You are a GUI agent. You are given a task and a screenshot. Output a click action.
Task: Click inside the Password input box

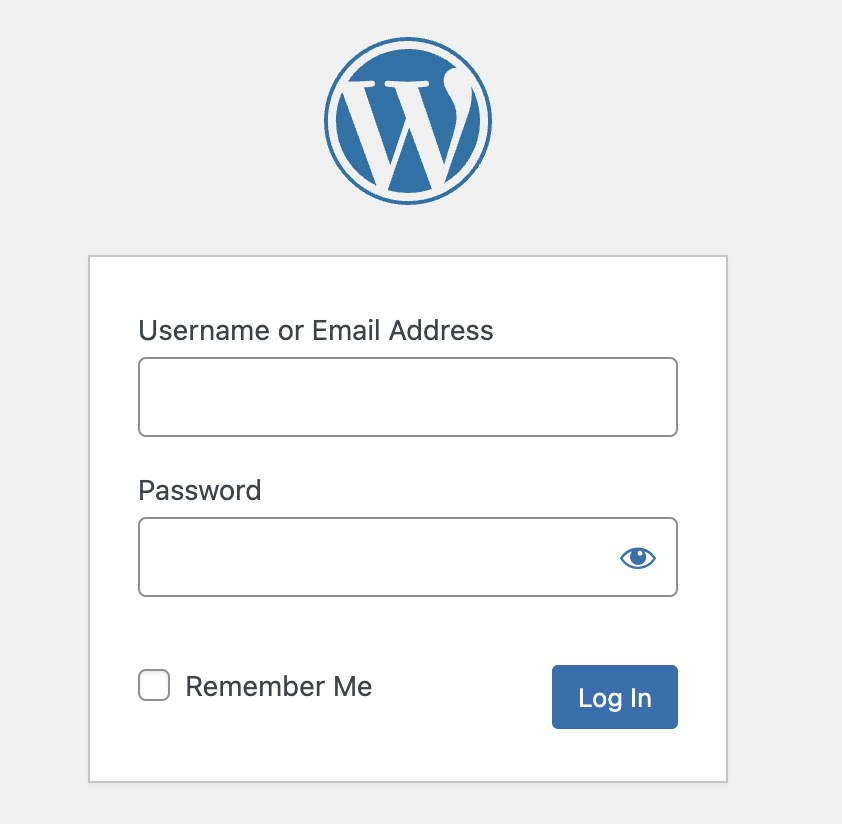[375, 557]
